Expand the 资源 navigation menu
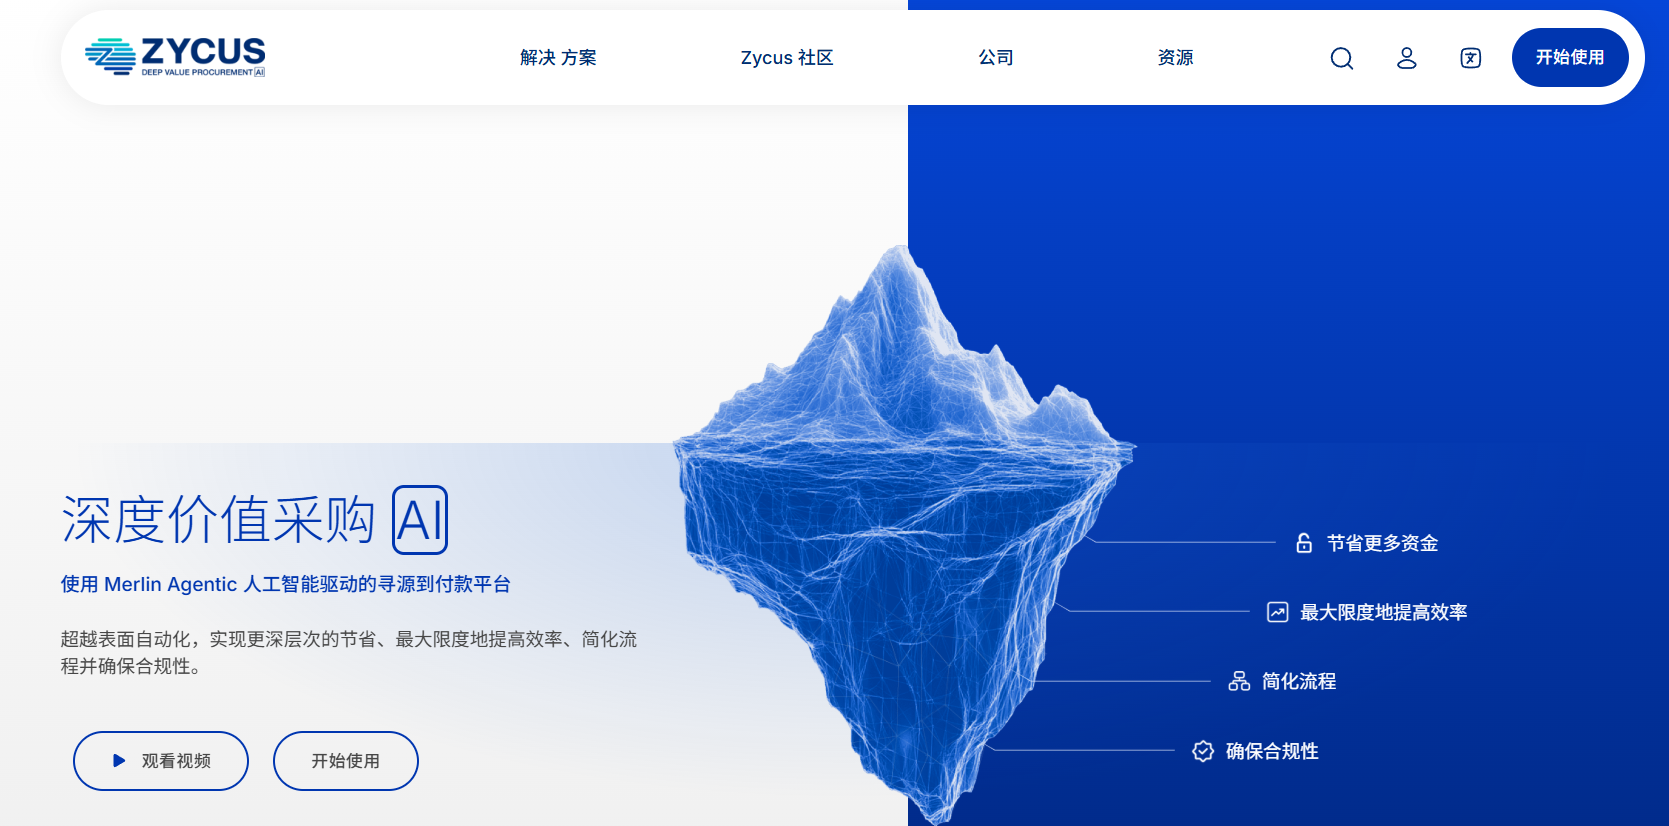This screenshot has width=1669, height=826. tap(1175, 58)
